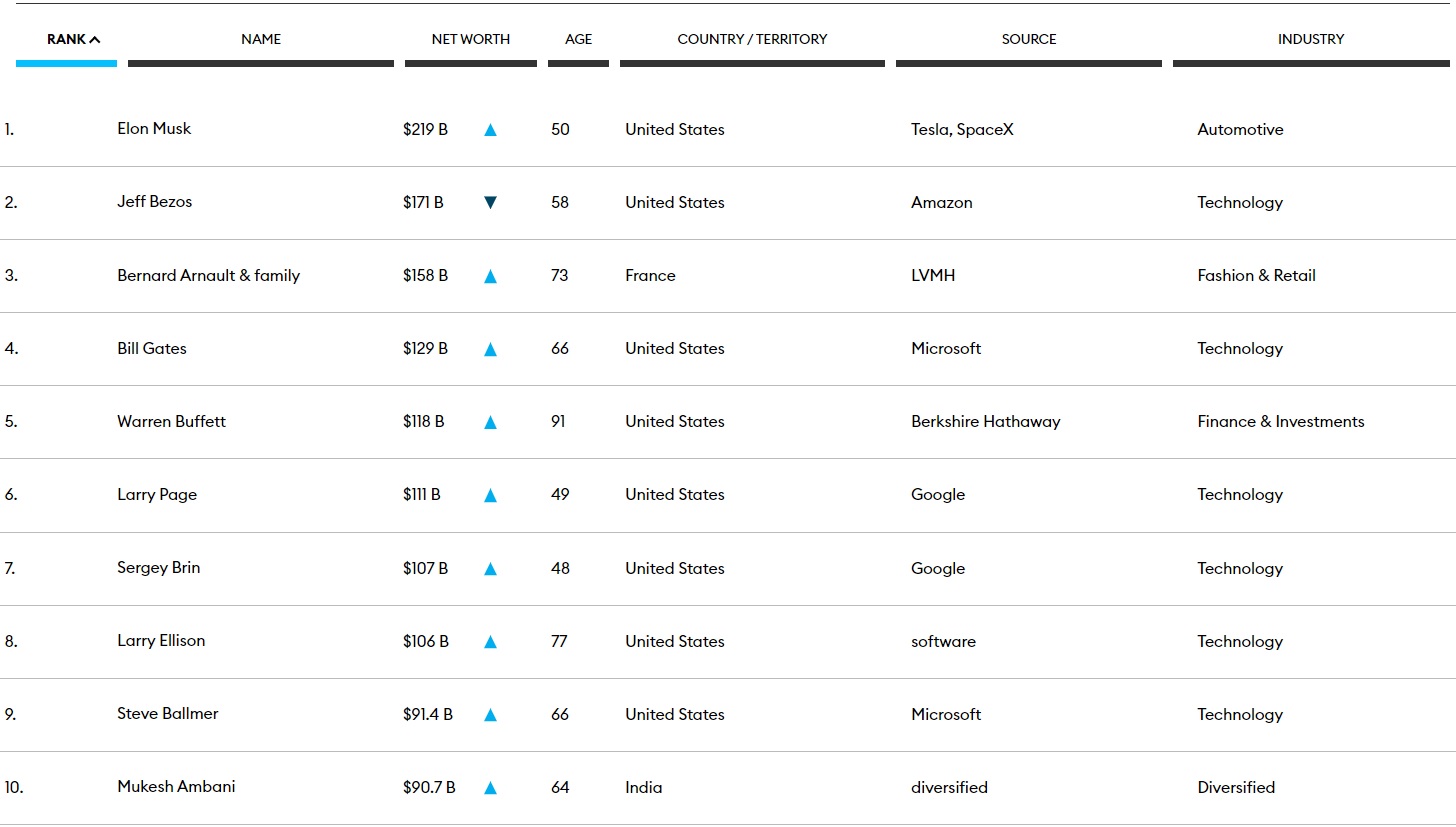
Task: Sort by the Industry column header
Action: tap(1310, 40)
